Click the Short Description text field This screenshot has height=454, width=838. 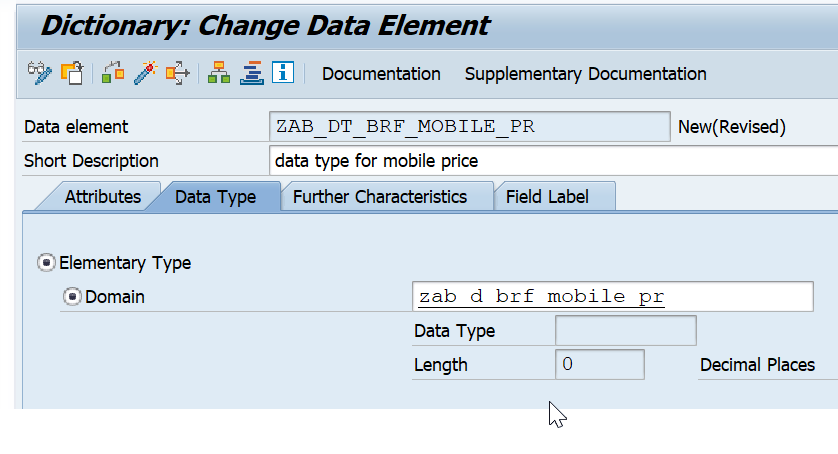tap(554, 160)
